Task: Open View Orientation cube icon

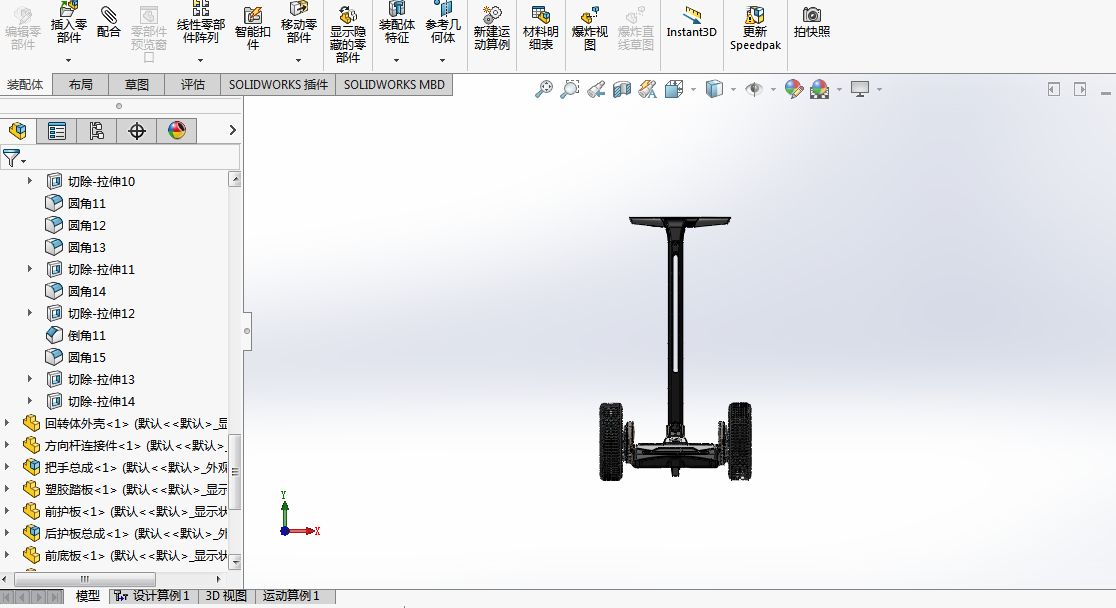Action: click(674, 89)
